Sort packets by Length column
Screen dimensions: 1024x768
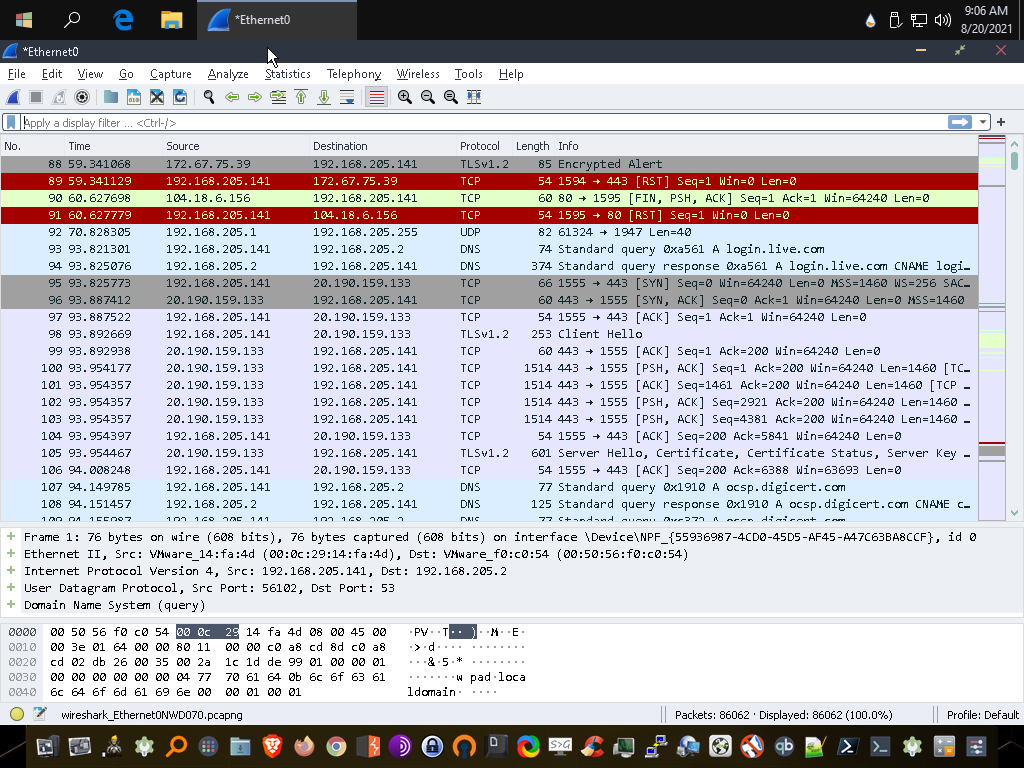[x=533, y=146]
